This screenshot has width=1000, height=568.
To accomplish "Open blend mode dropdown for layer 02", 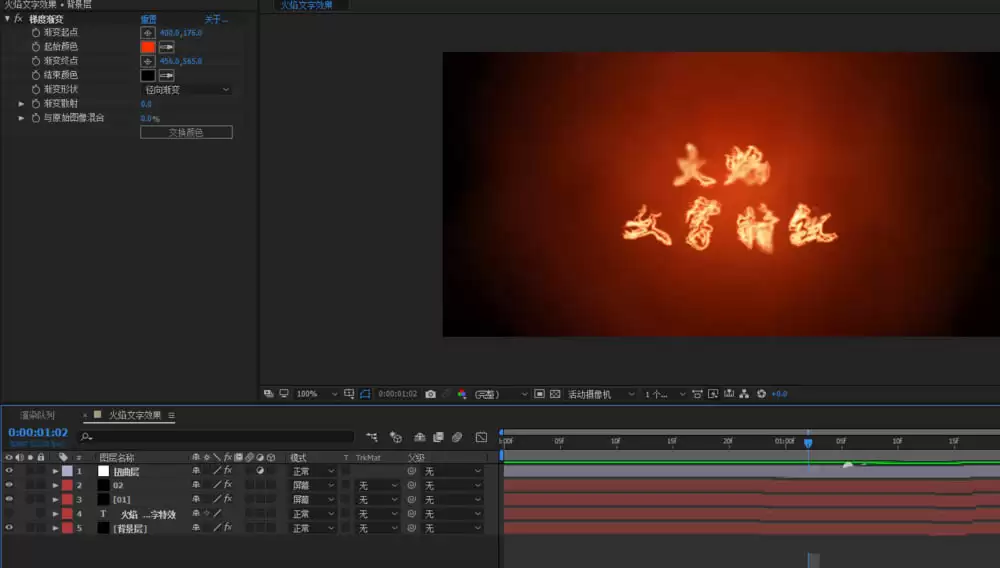I will [313, 486].
